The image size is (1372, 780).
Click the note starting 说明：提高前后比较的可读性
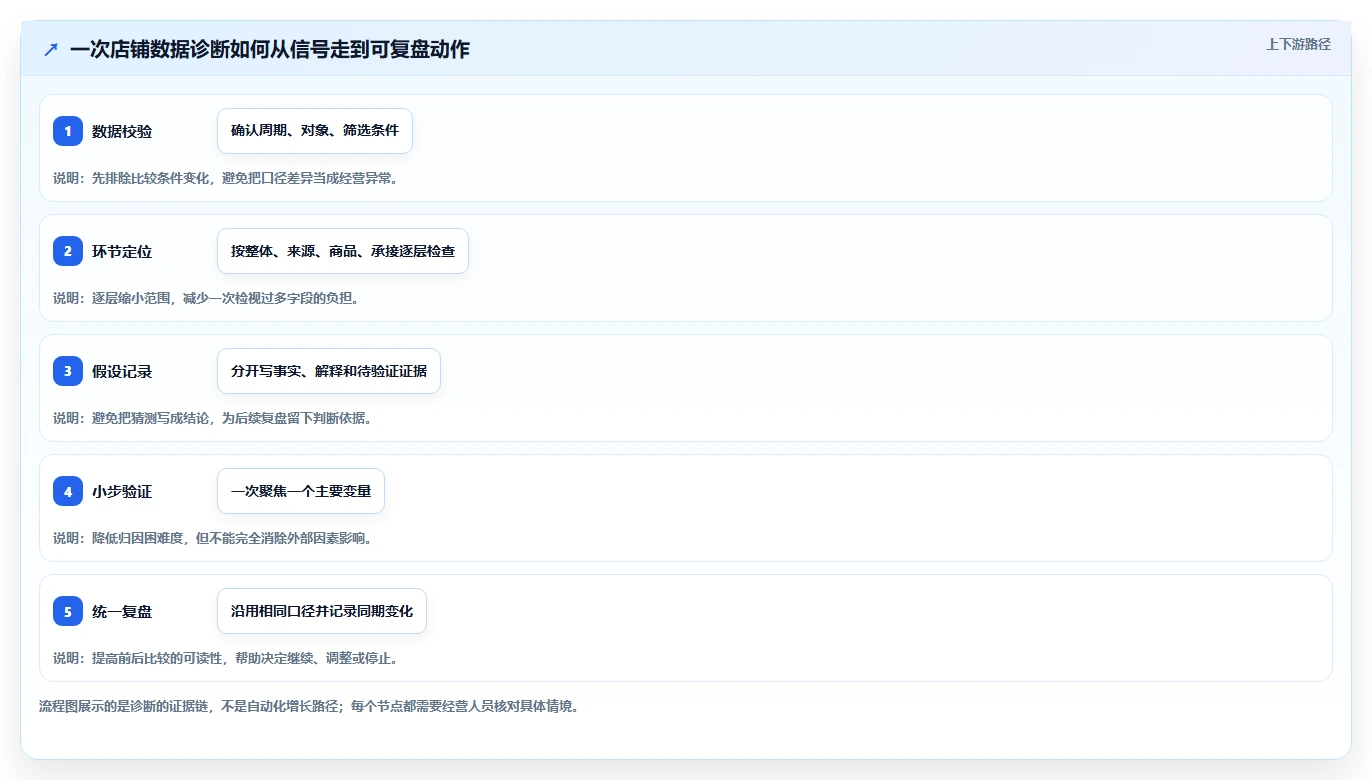coord(226,658)
